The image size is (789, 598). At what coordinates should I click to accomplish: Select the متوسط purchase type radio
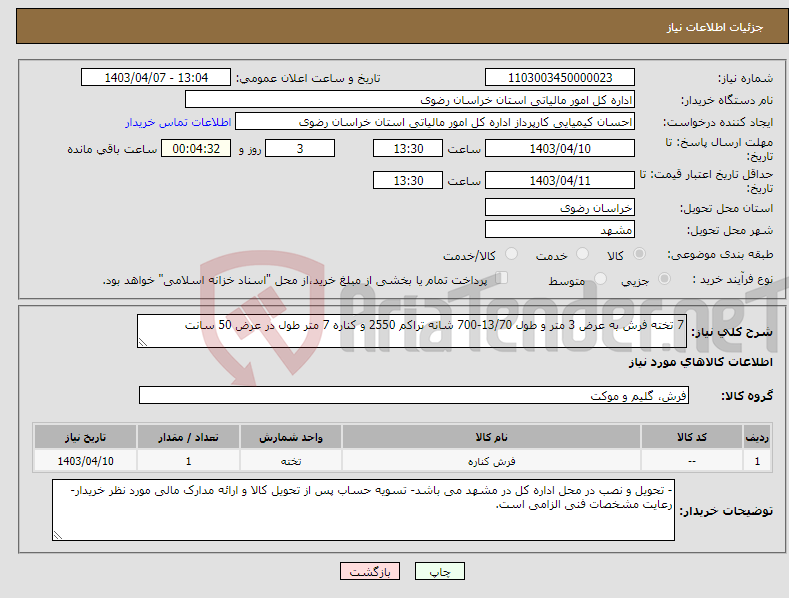pyautogui.click(x=600, y=279)
